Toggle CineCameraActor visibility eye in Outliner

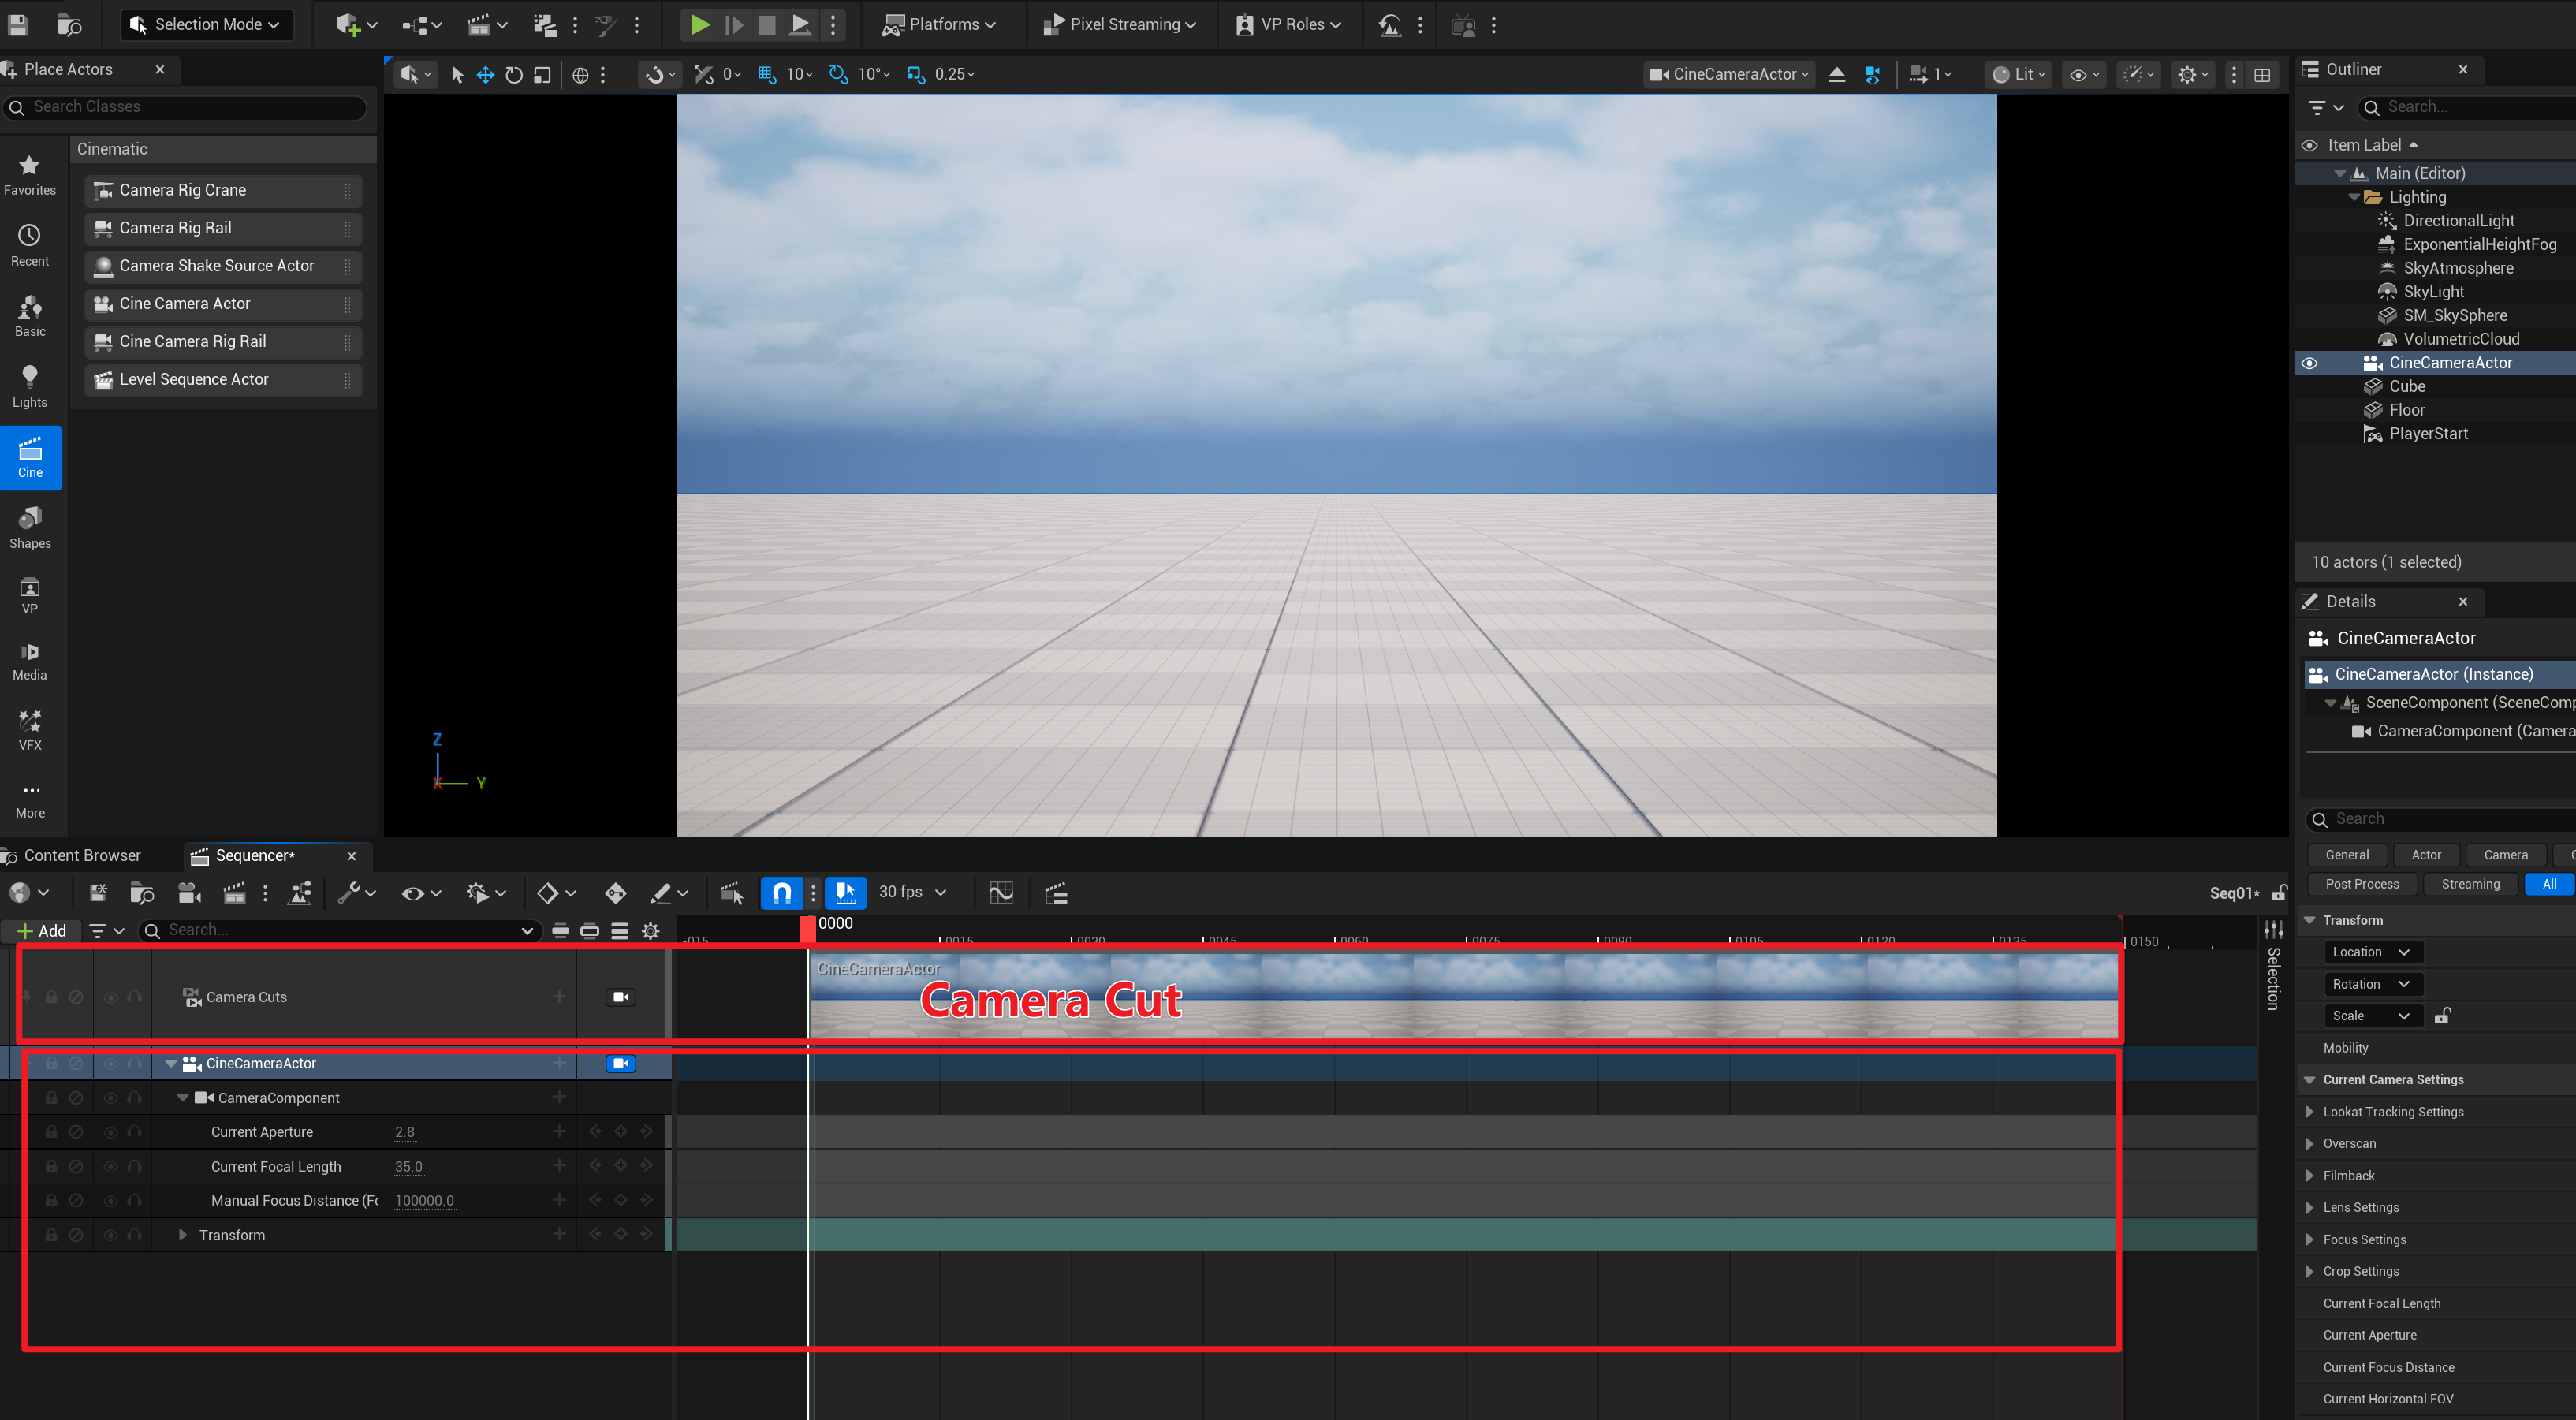tap(2309, 363)
